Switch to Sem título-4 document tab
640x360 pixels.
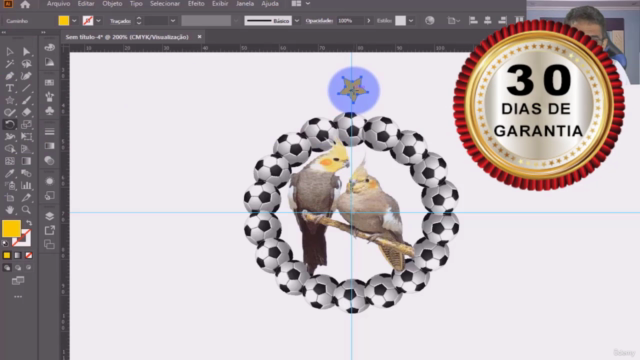pos(127,37)
